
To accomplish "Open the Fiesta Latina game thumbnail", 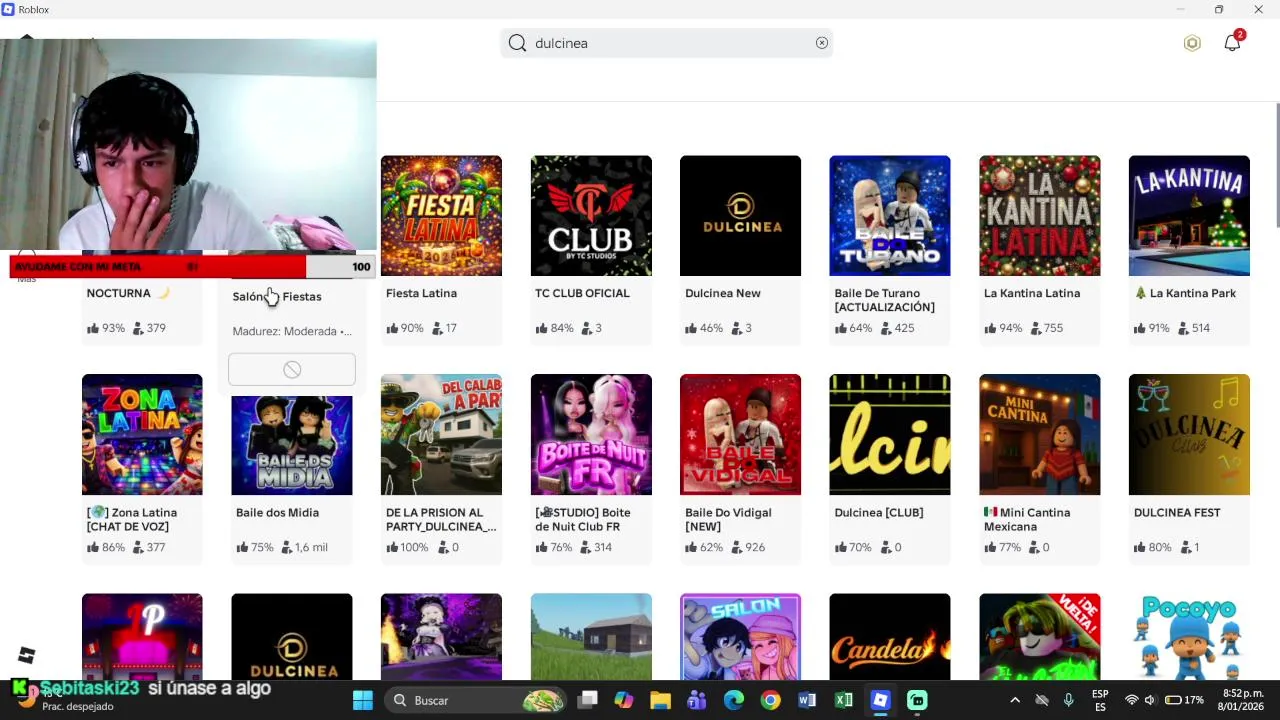I will (x=441, y=215).
